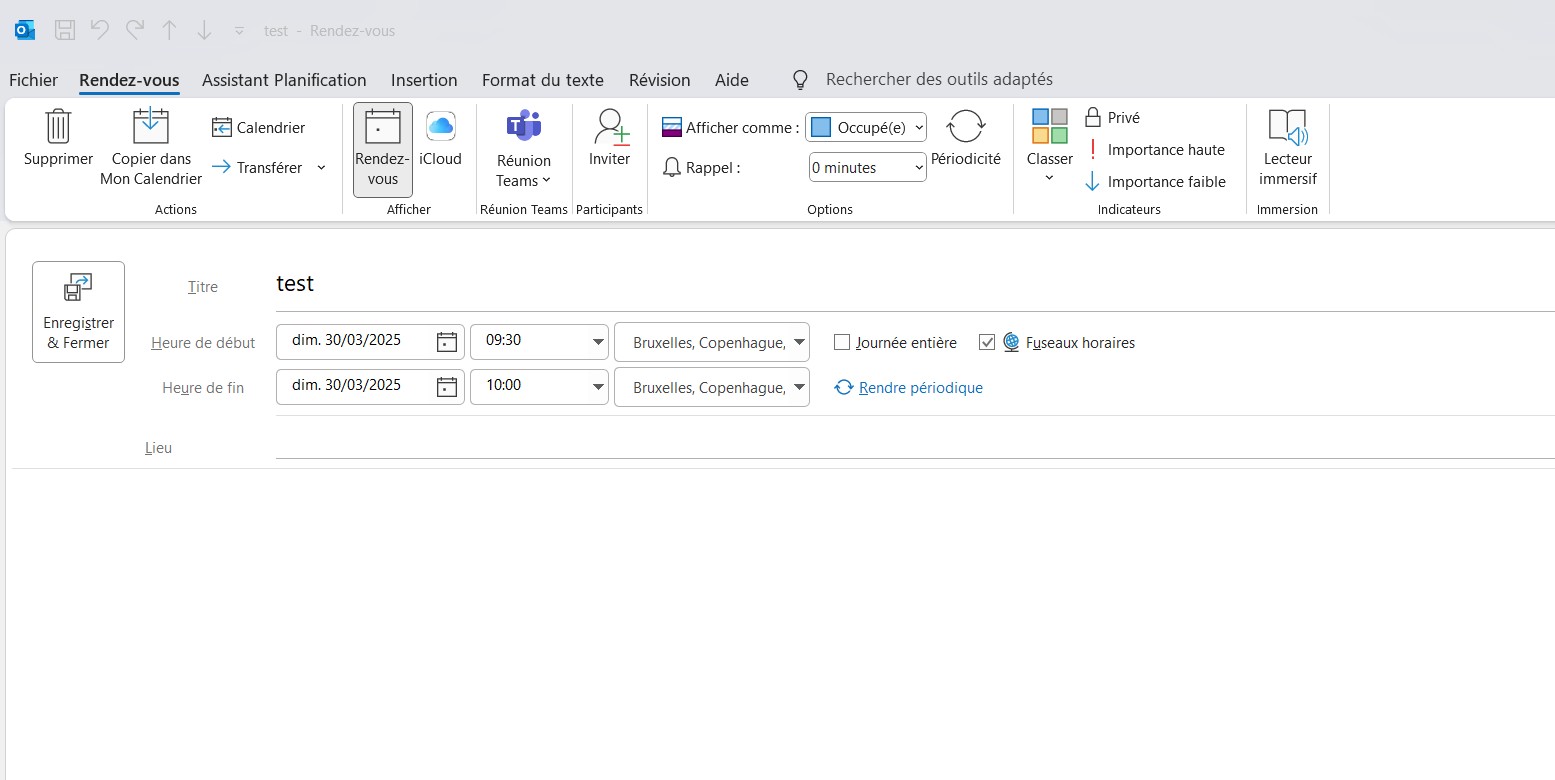This screenshot has height=780, width=1555.
Task: Open the Insertion tab
Action: [x=424, y=80]
